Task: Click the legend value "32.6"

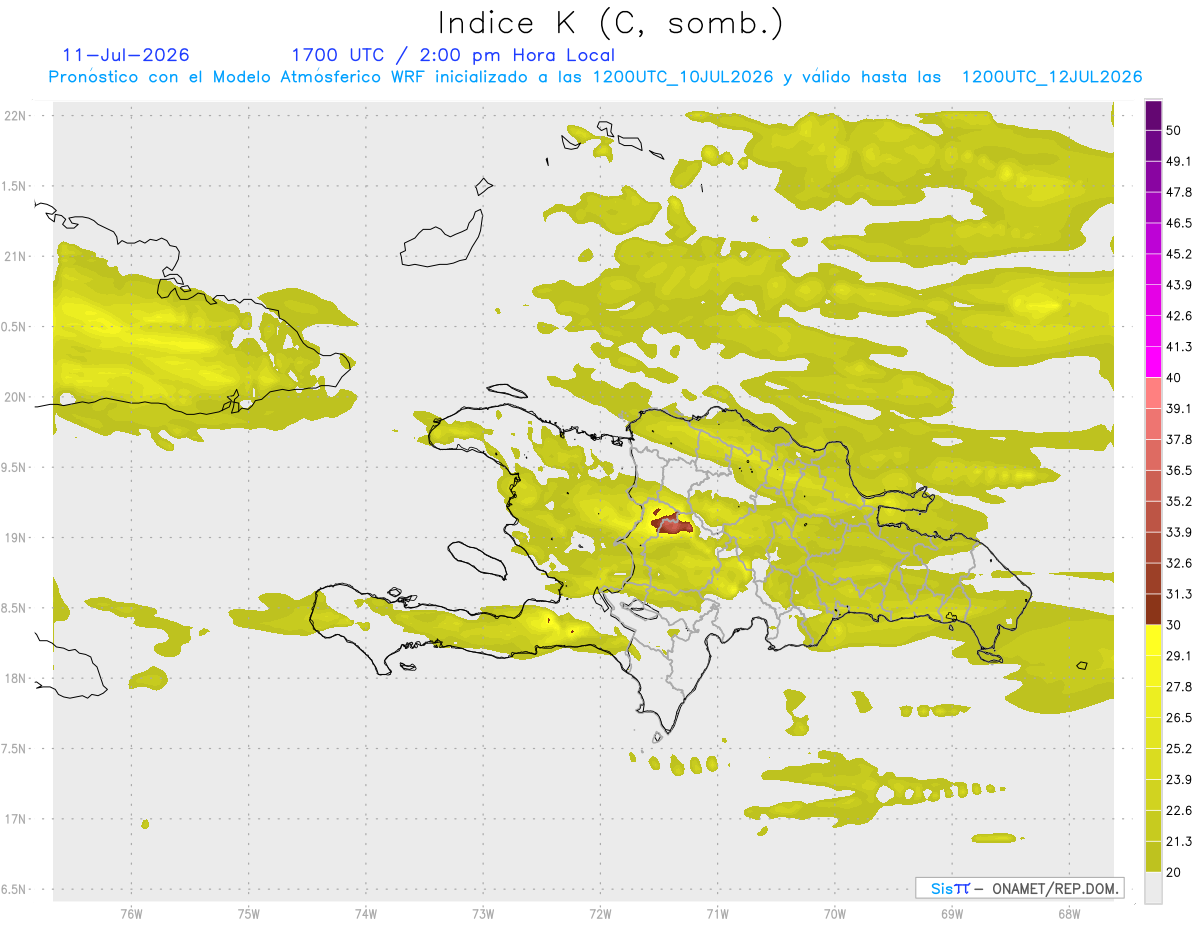Action: (1179, 563)
